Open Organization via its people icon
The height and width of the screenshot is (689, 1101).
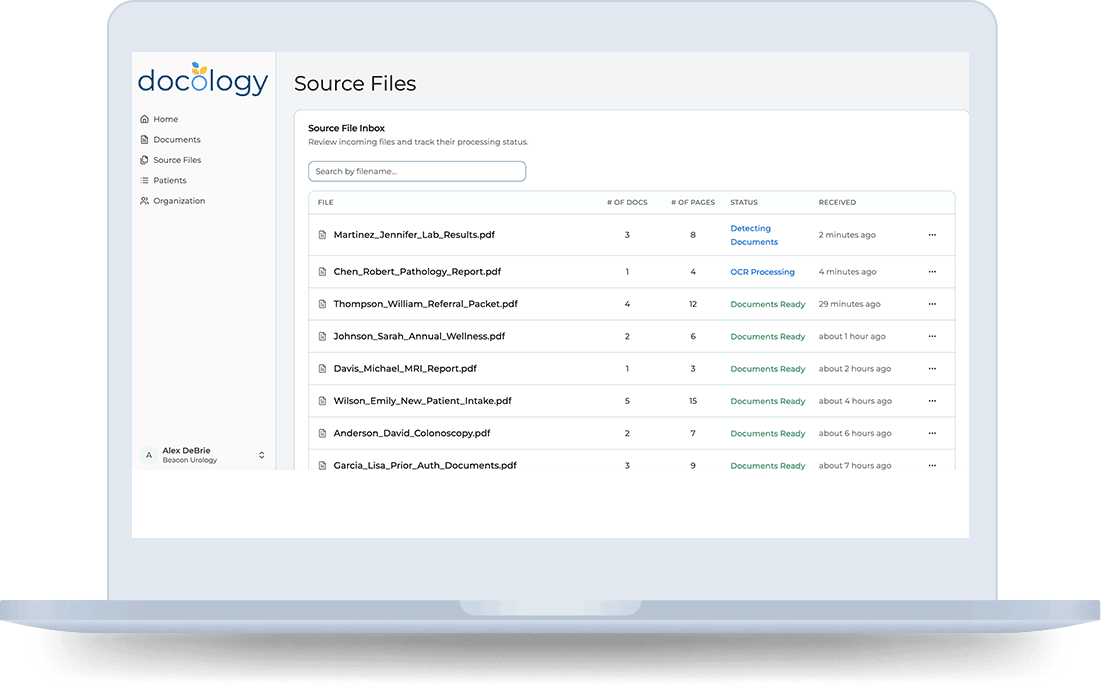144,200
